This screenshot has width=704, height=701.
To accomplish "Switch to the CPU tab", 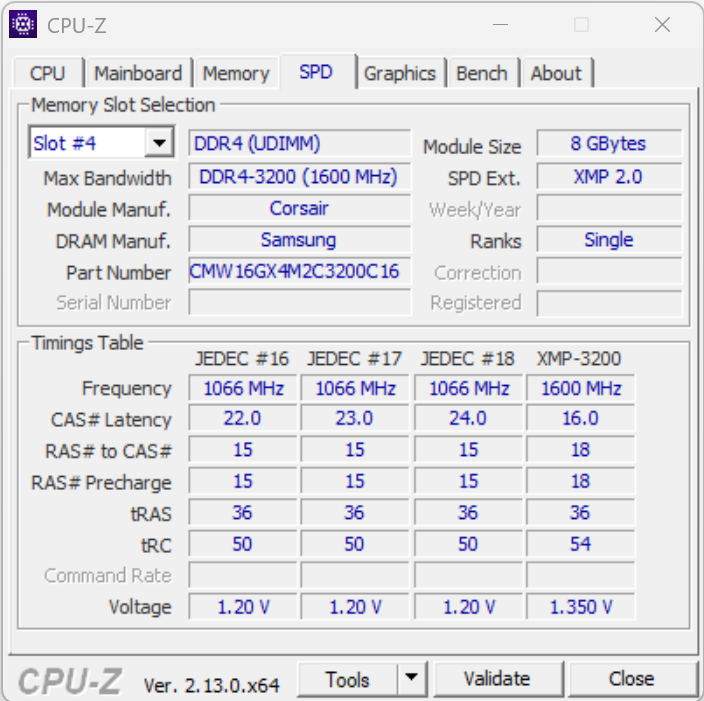I will (x=48, y=73).
